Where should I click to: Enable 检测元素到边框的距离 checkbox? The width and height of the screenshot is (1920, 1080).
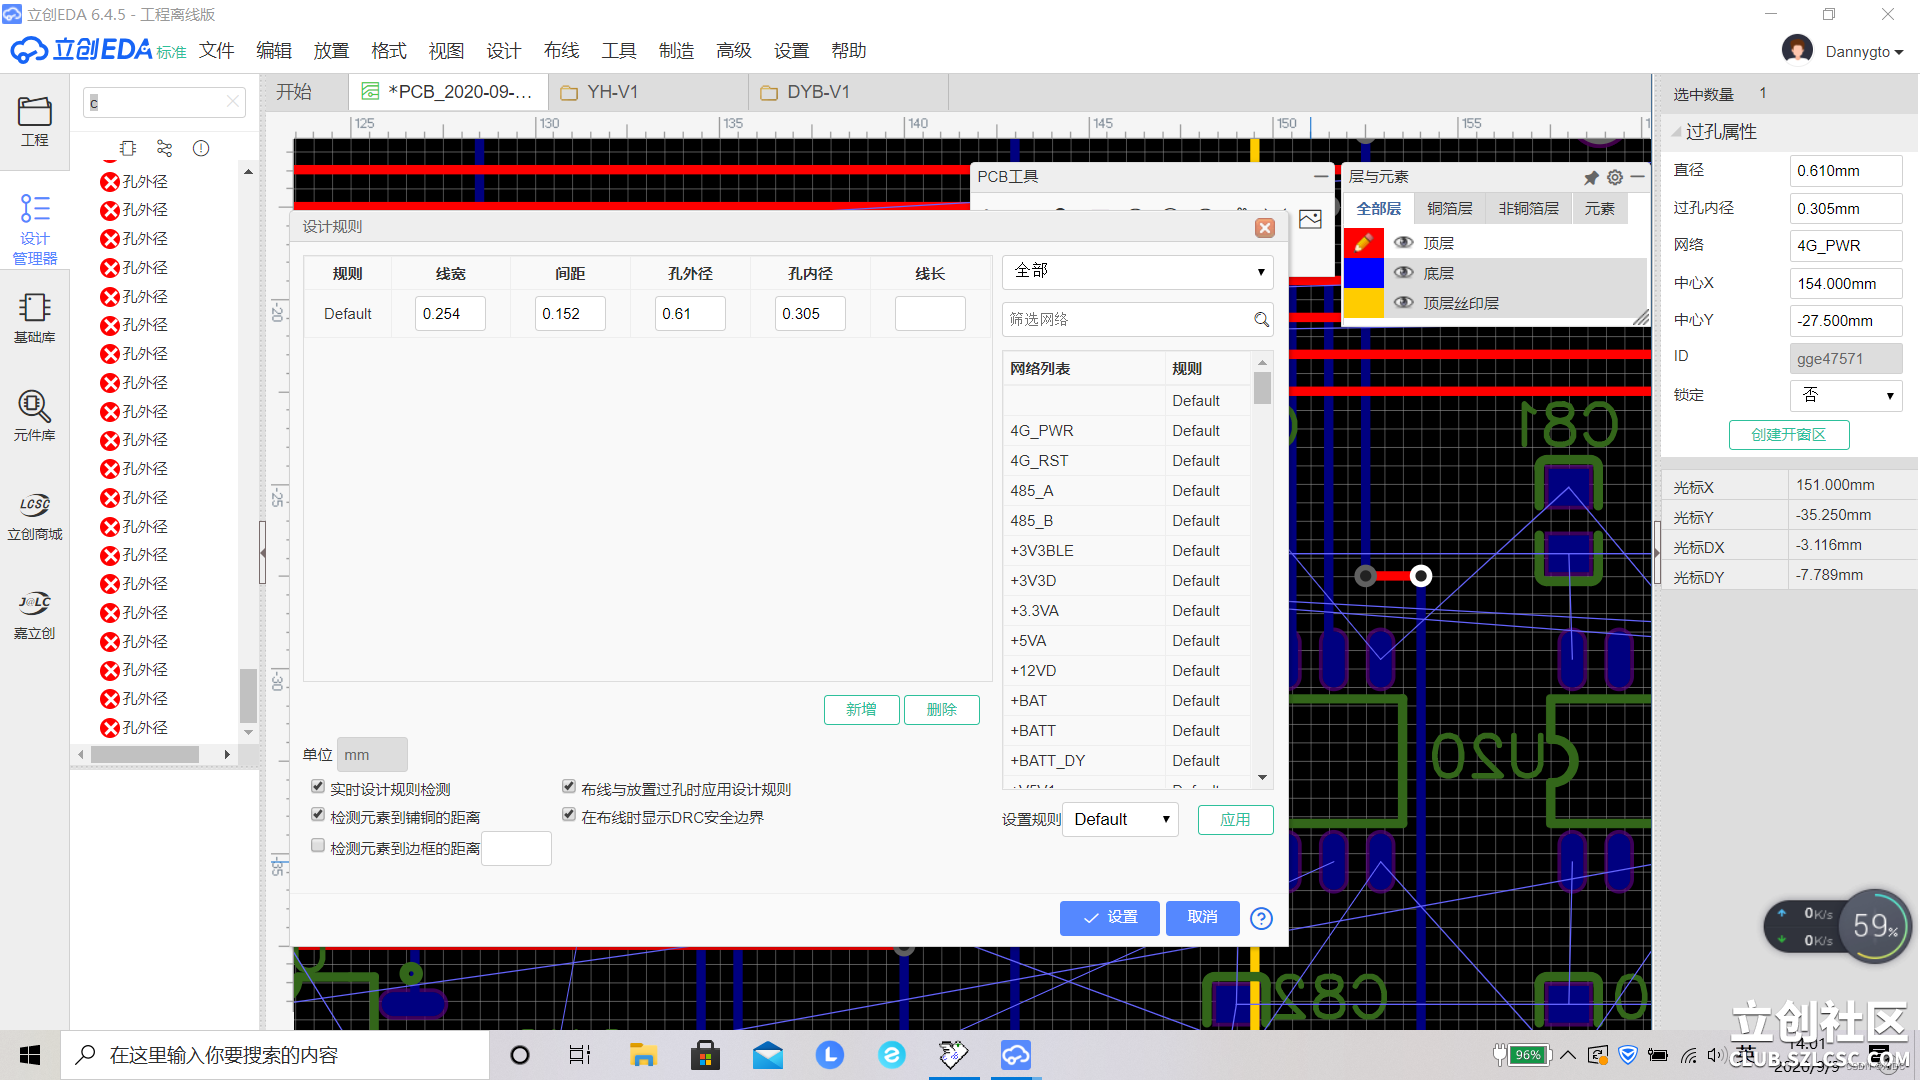click(x=318, y=845)
